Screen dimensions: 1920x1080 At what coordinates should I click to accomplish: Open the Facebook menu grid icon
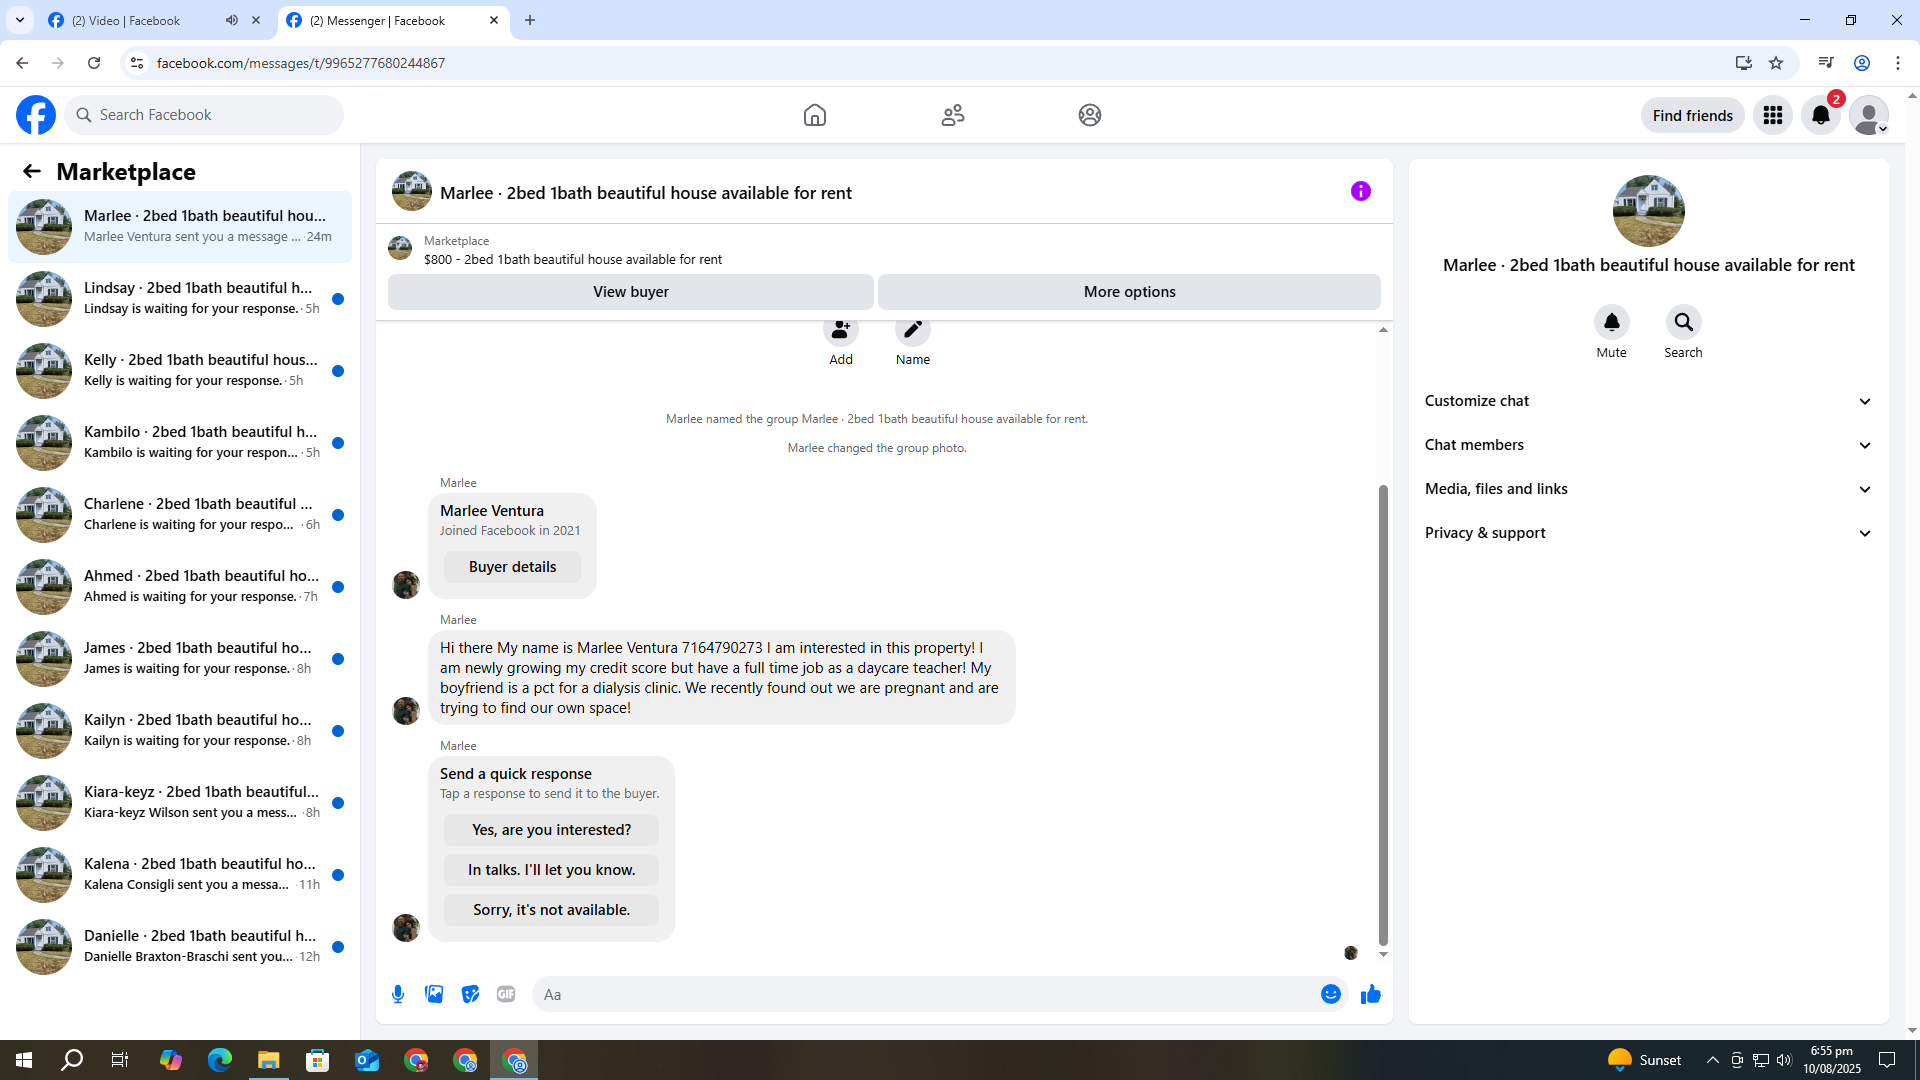click(1772, 115)
